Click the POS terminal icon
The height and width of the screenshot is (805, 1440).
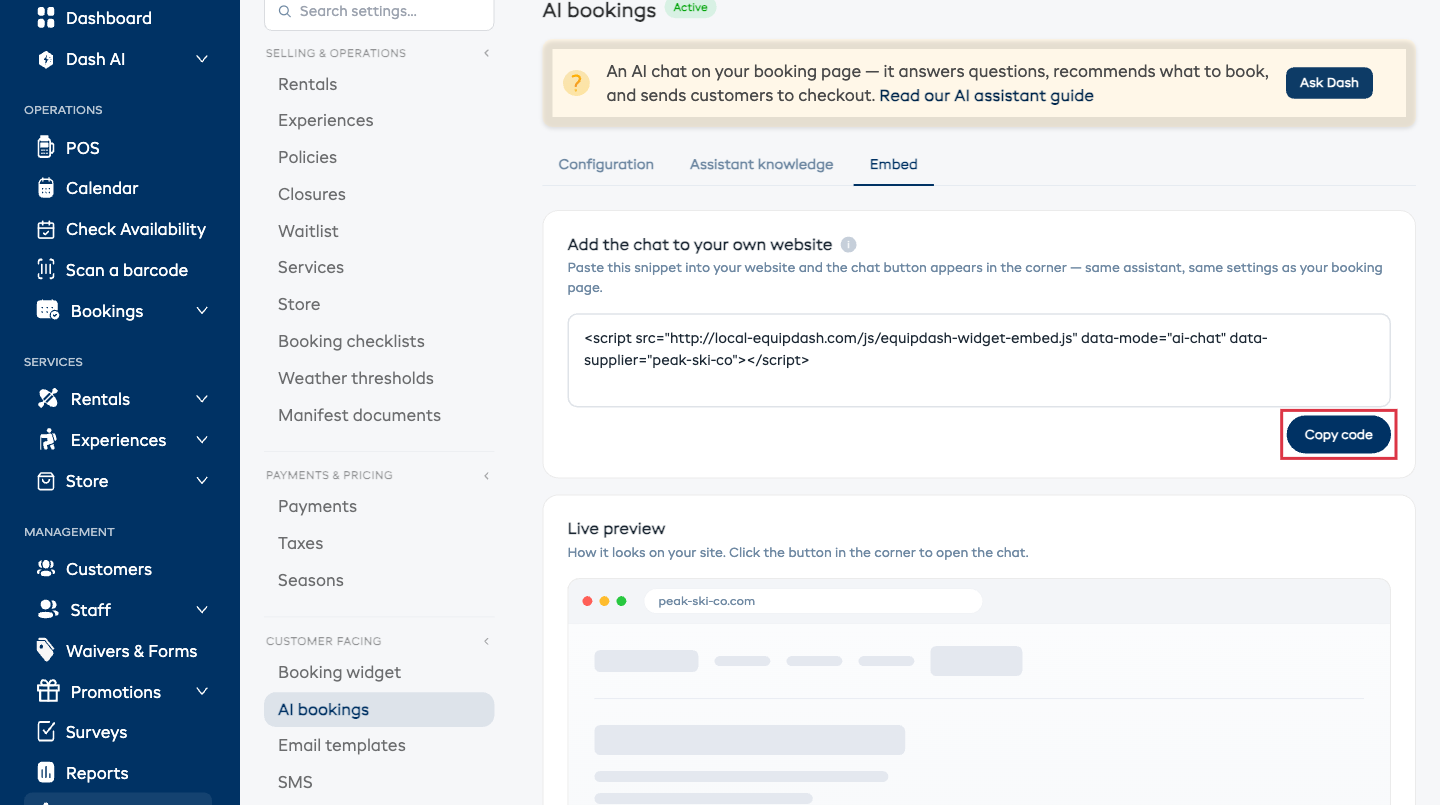tap(46, 147)
